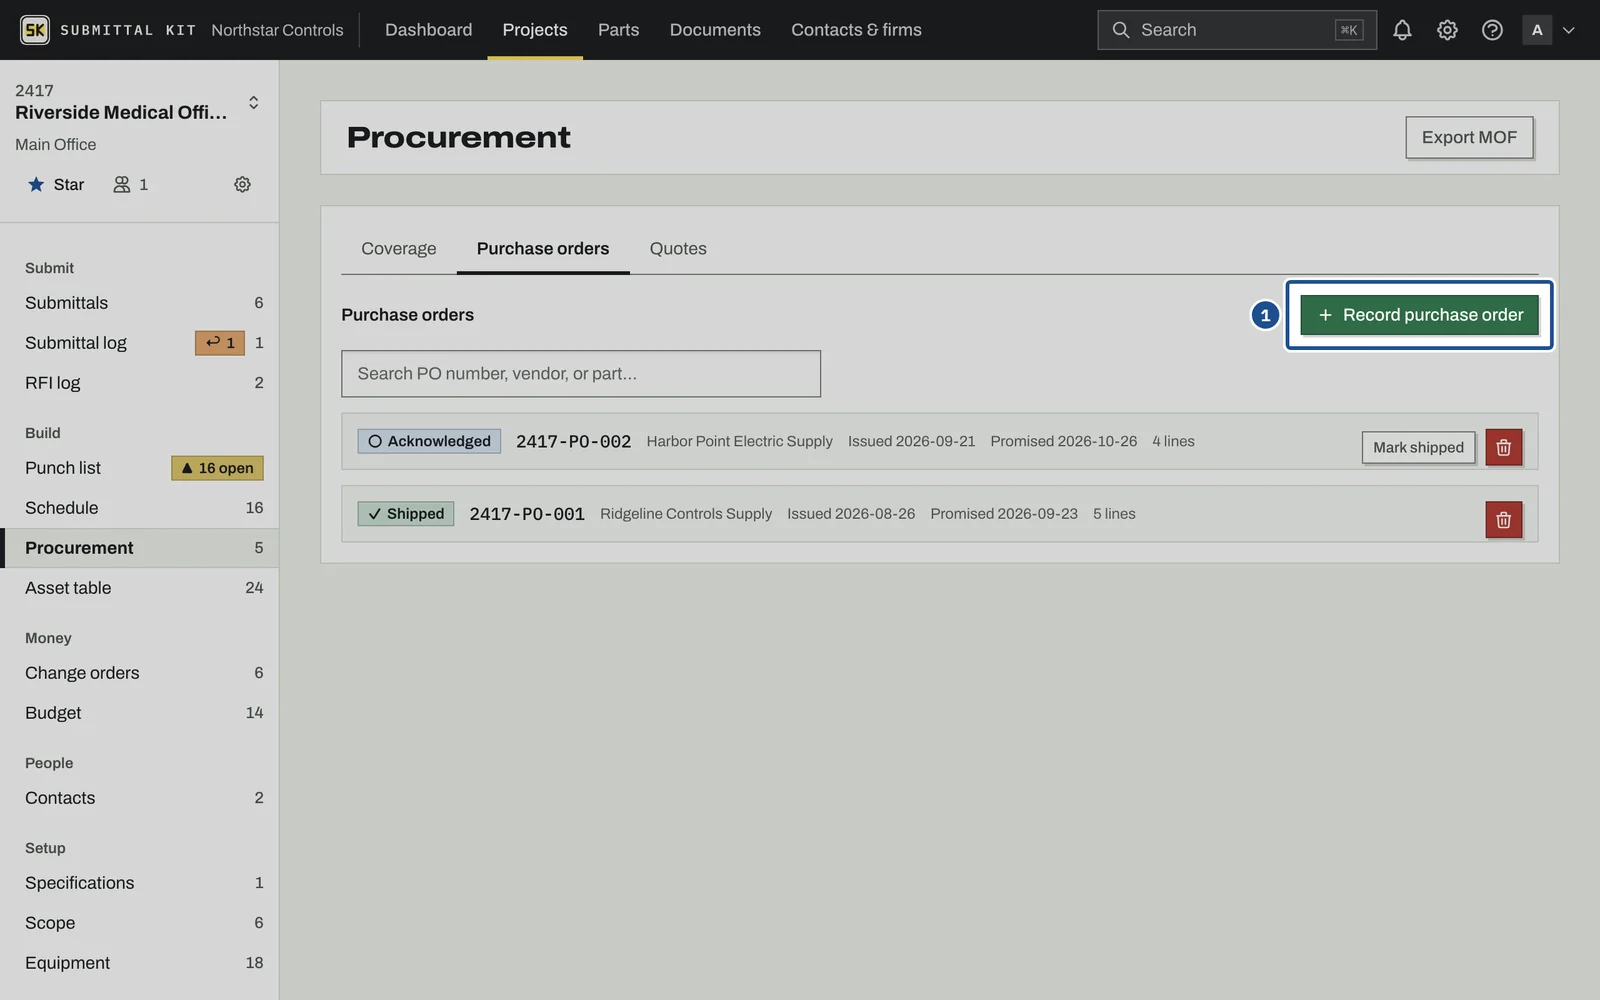Open Schedule in sidebar
Screen dimensions: 1600x1000
pyautogui.click(x=140, y=508)
